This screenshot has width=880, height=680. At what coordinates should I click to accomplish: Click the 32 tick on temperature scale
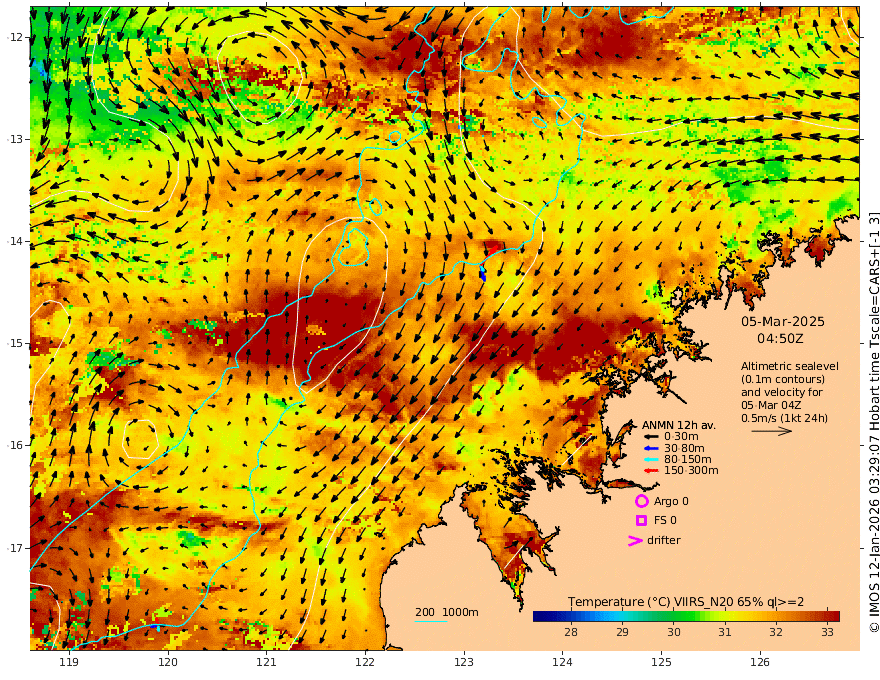(776, 632)
